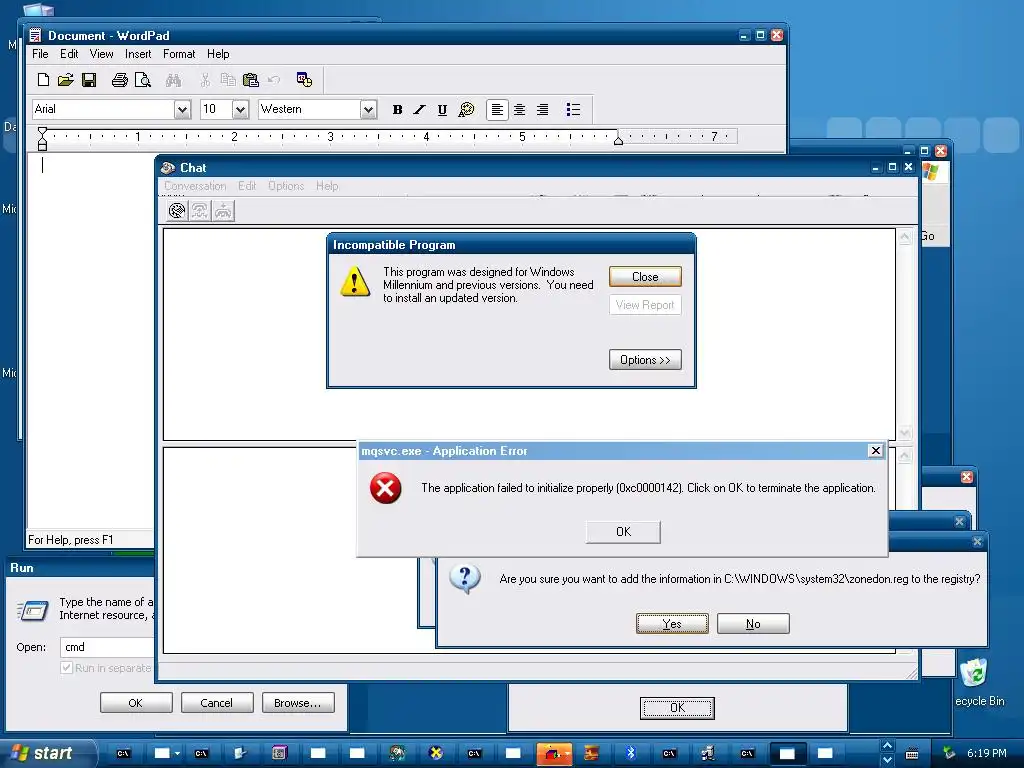Click the Answer icon in Chat toolbar
This screenshot has height=768, width=1024.
click(x=200, y=210)
